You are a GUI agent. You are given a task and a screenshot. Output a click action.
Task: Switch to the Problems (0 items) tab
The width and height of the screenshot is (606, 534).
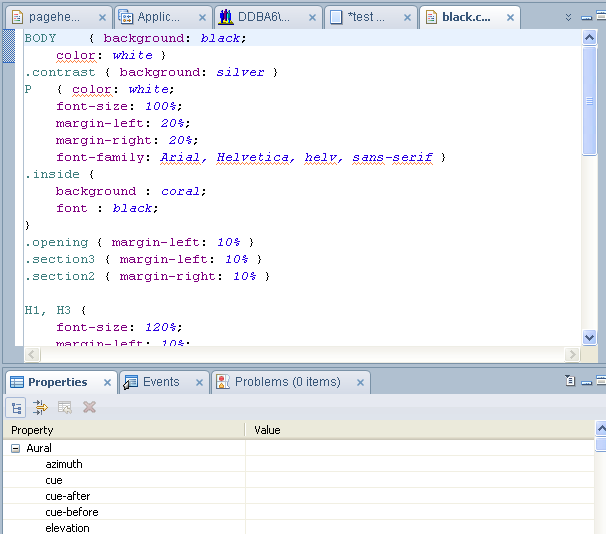tap(287, 382)
